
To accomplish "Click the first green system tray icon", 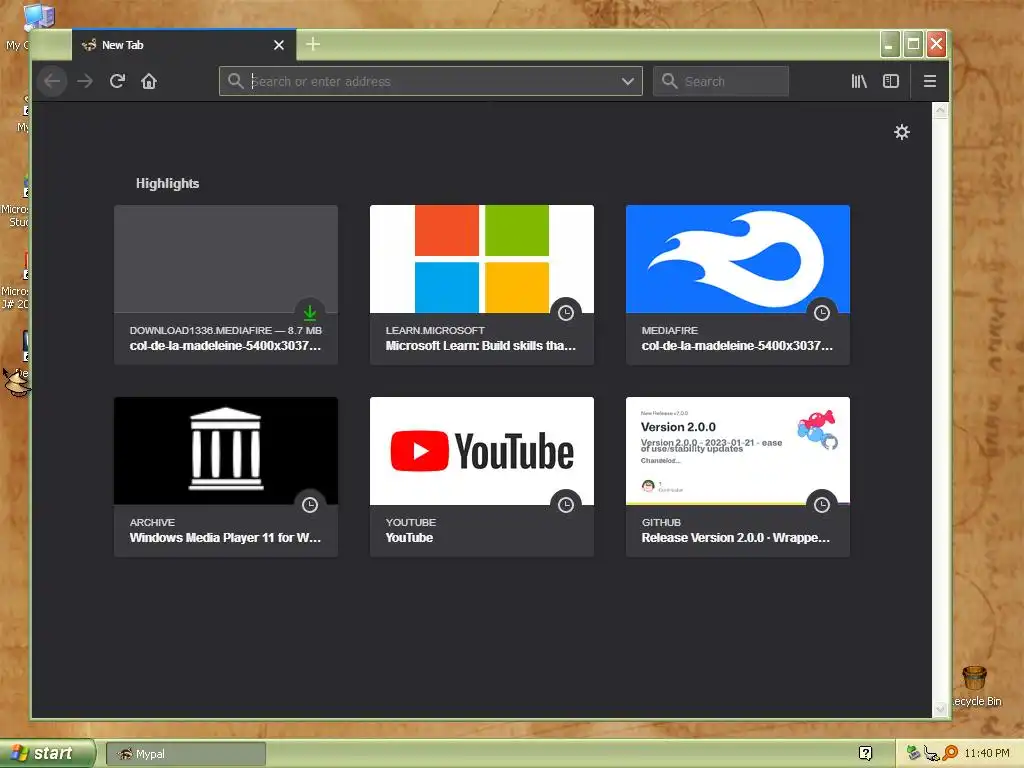I will (x=913, y=754).
